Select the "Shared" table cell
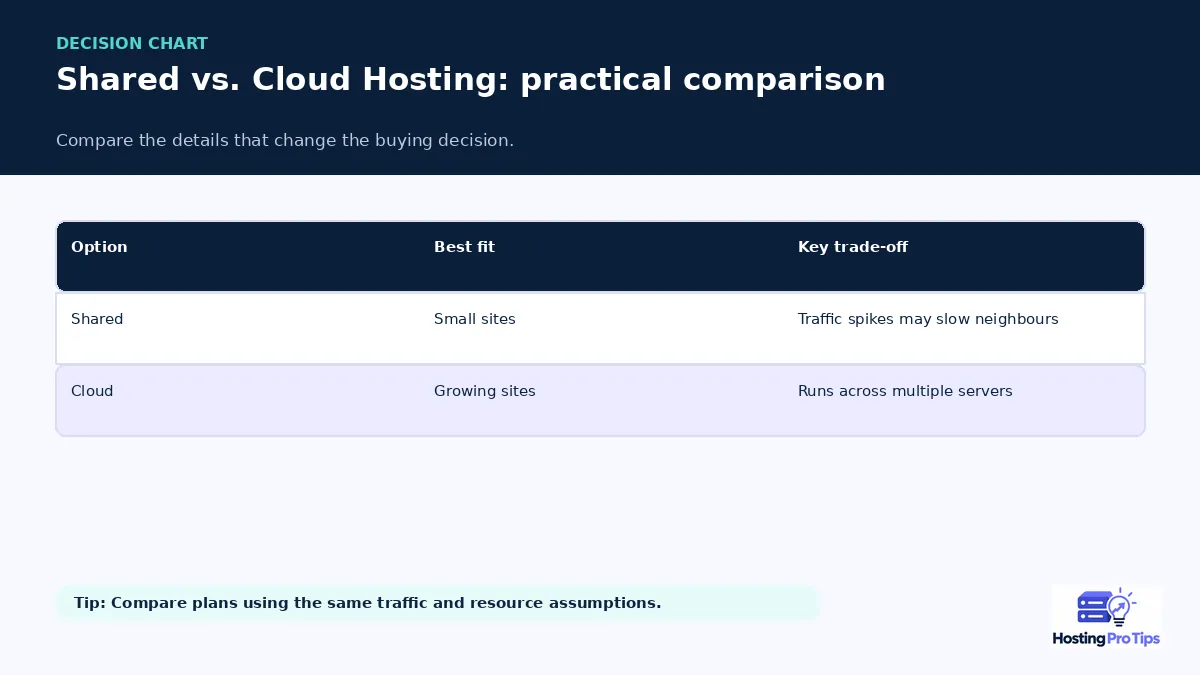The width and height of the screenshot is (1200, 675). coord(97,319)
